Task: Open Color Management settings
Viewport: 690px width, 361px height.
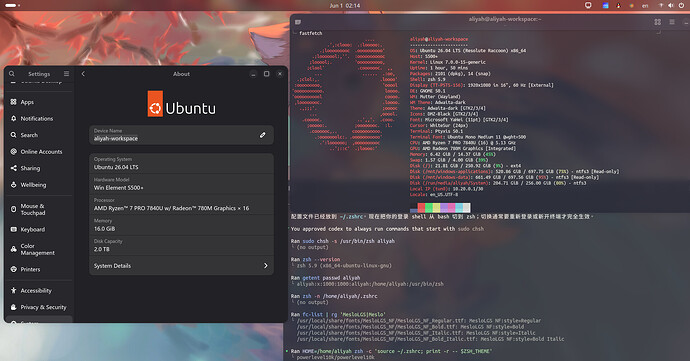Action: 38,249
